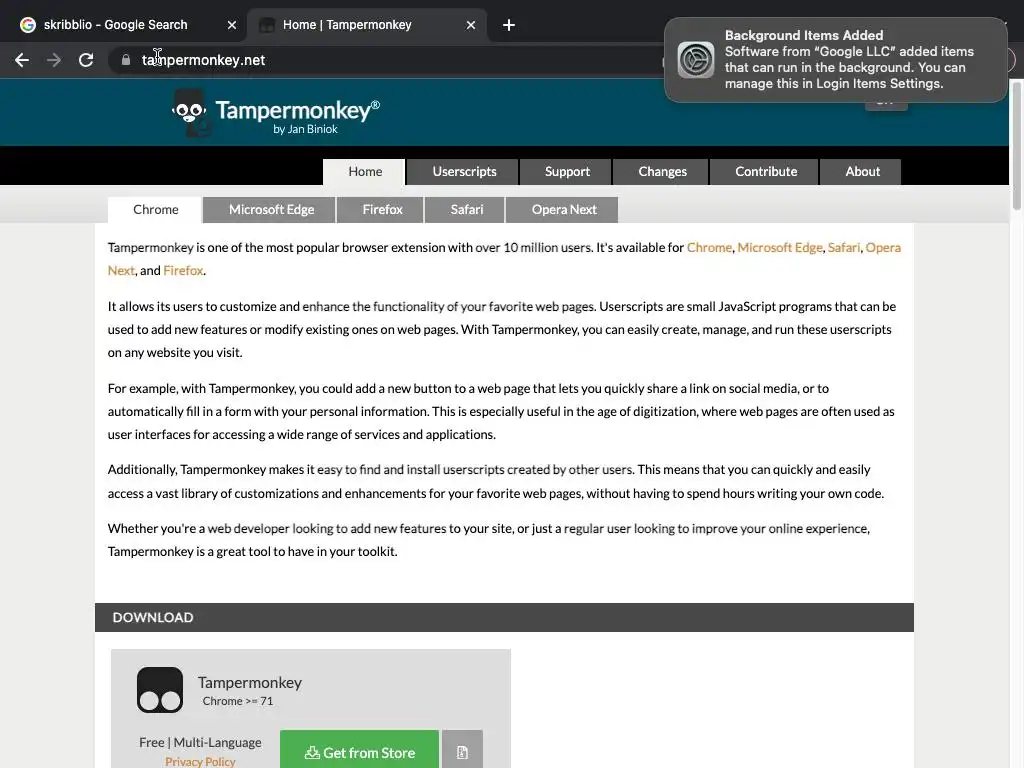Click the Tampermonkey title in the download card
Screen dimensions: 1024x768
[249, 682]
